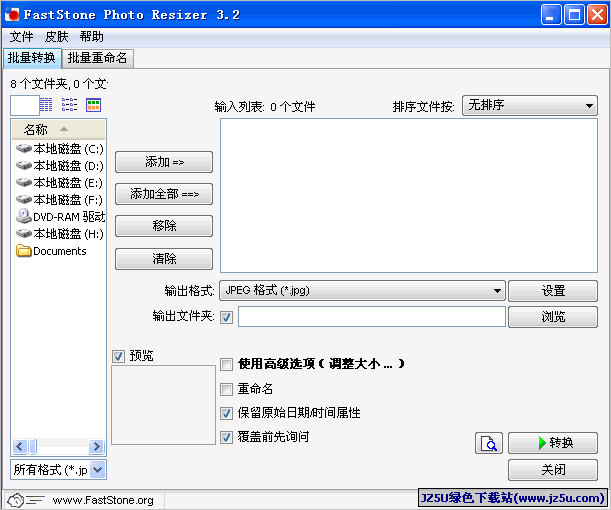
Task: Switch to the 批量转换 tab
Action: tap(32, 58)
